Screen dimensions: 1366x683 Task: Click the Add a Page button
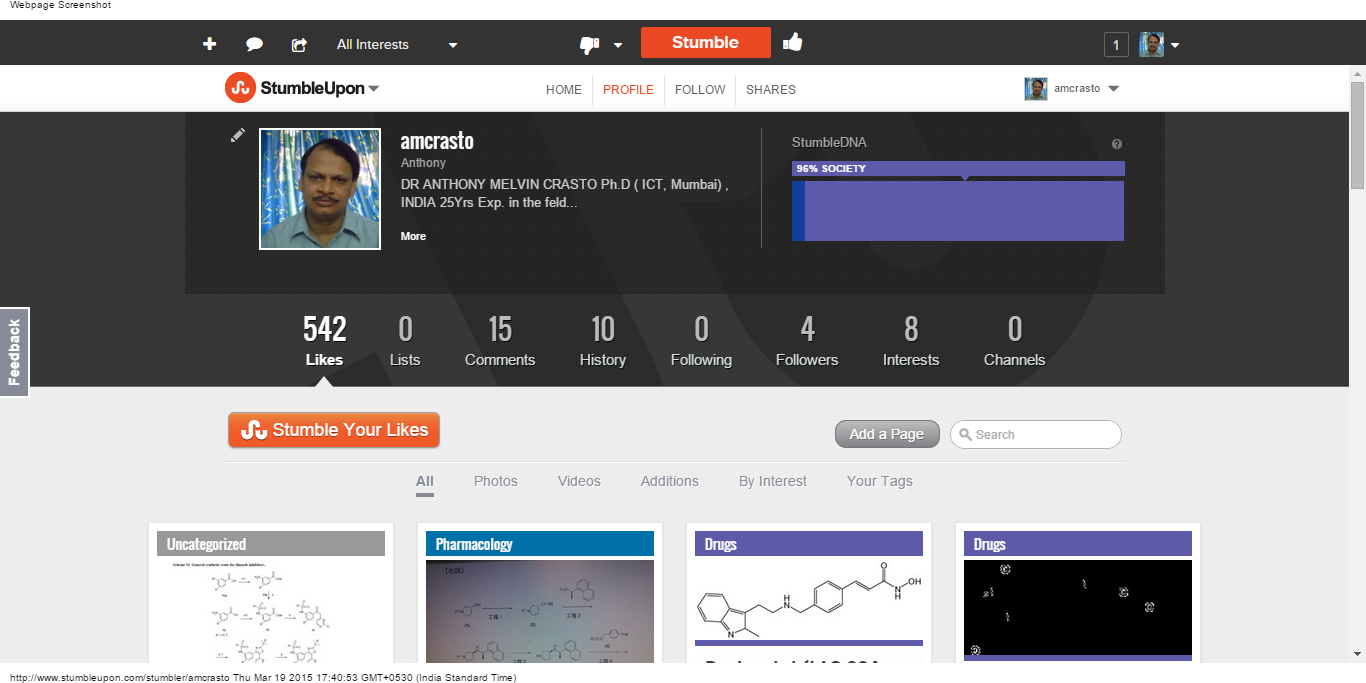point(887,434)
